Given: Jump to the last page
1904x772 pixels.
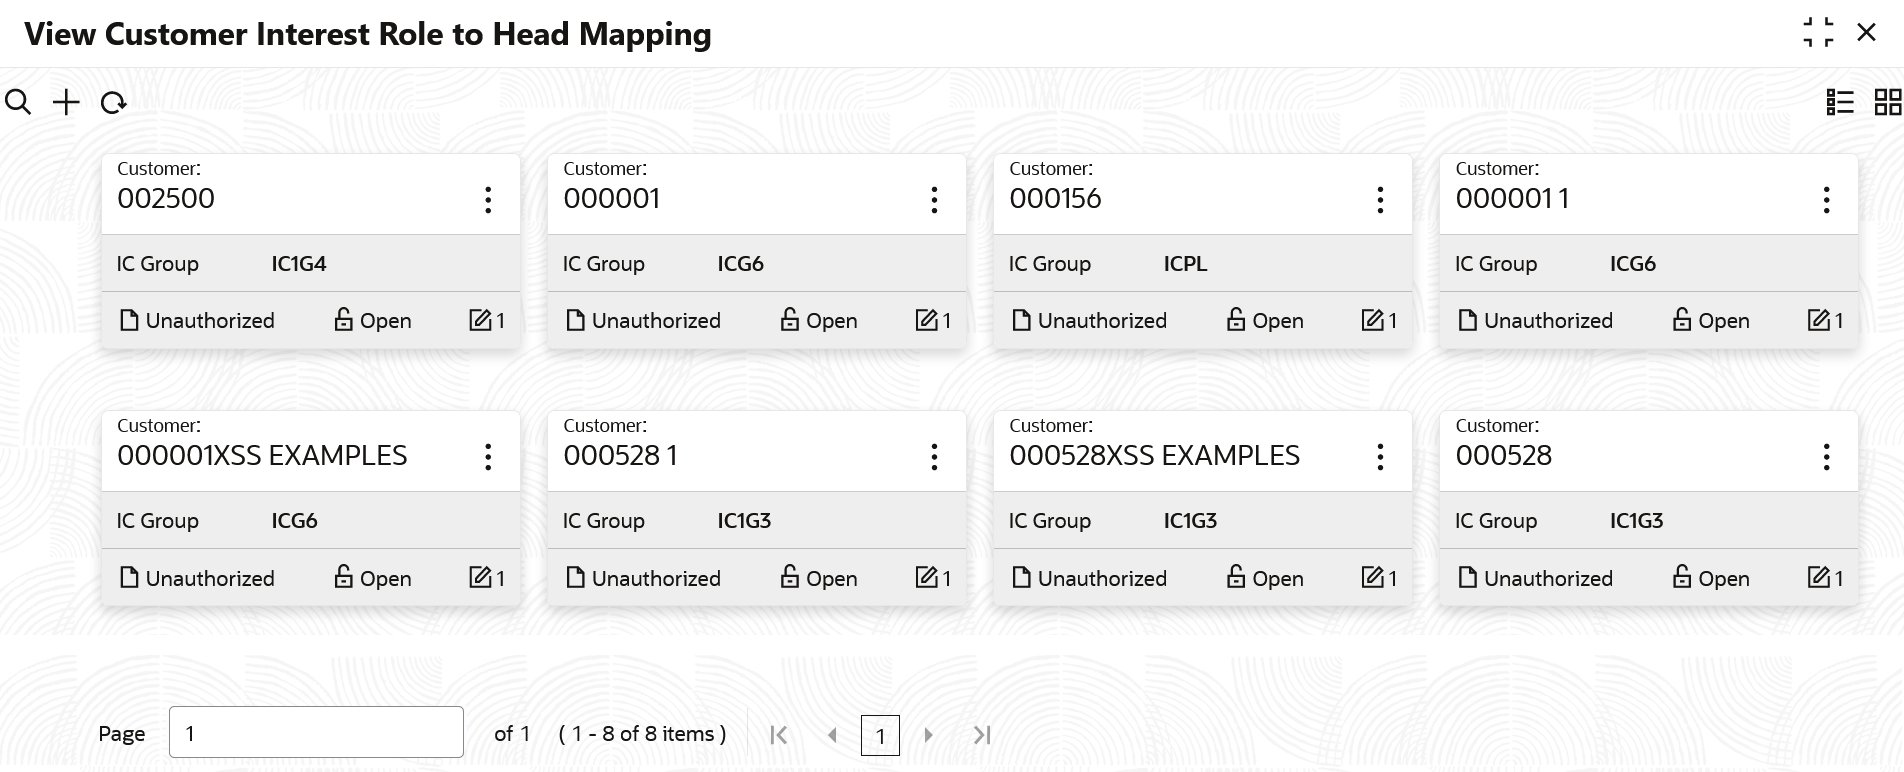Looking at the screenshot, I should coord(982,735).
